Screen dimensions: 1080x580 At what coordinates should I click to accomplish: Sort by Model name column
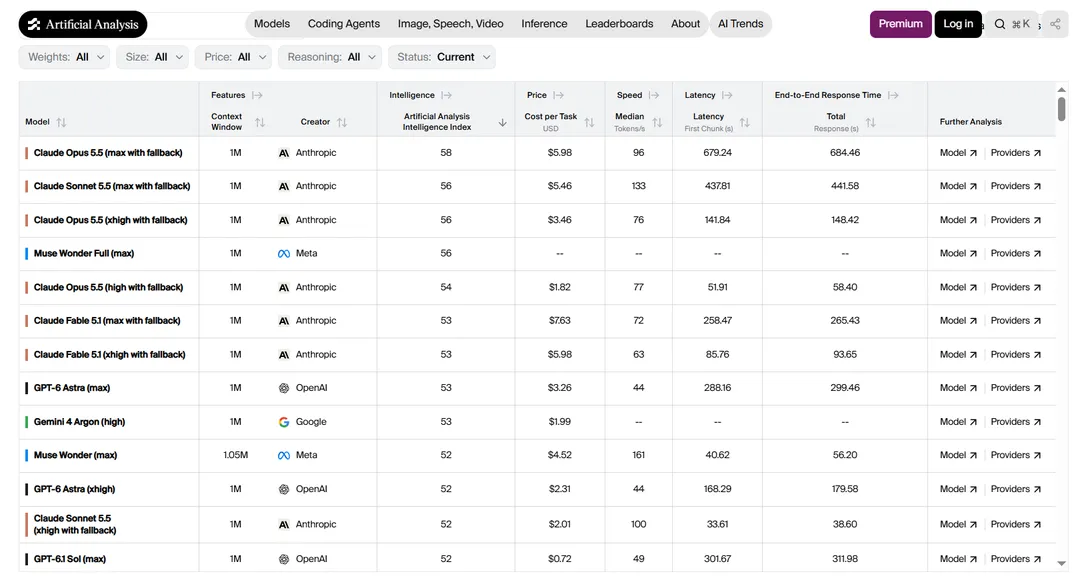(61, 122)
